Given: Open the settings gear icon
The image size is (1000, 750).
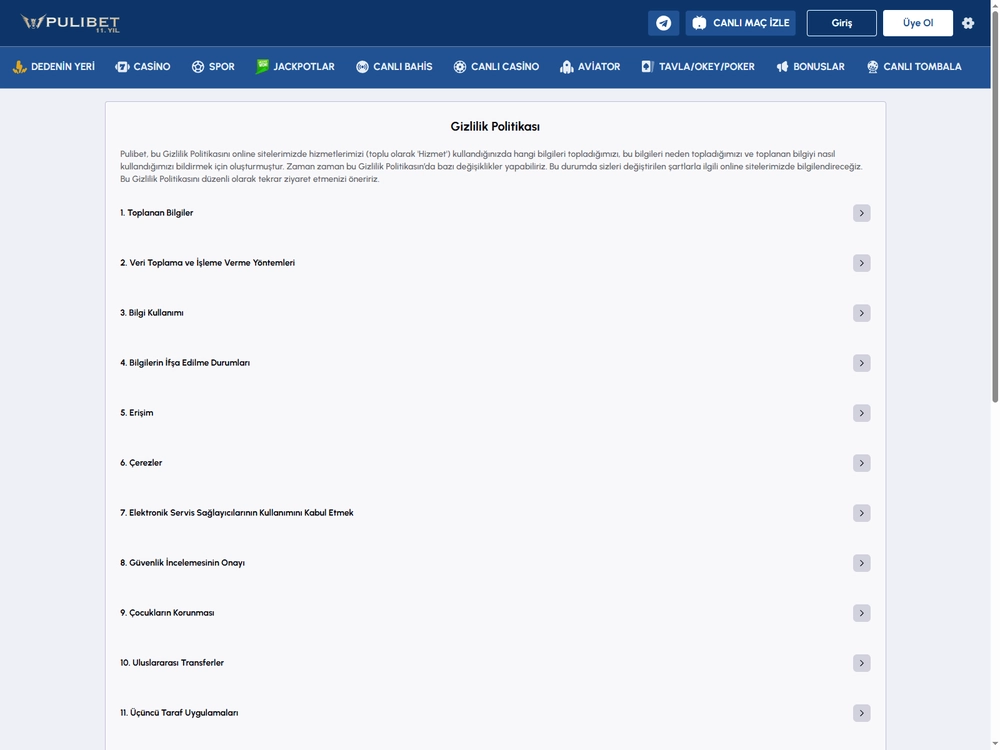Looking at the screenshot, I should click(968, 23).
